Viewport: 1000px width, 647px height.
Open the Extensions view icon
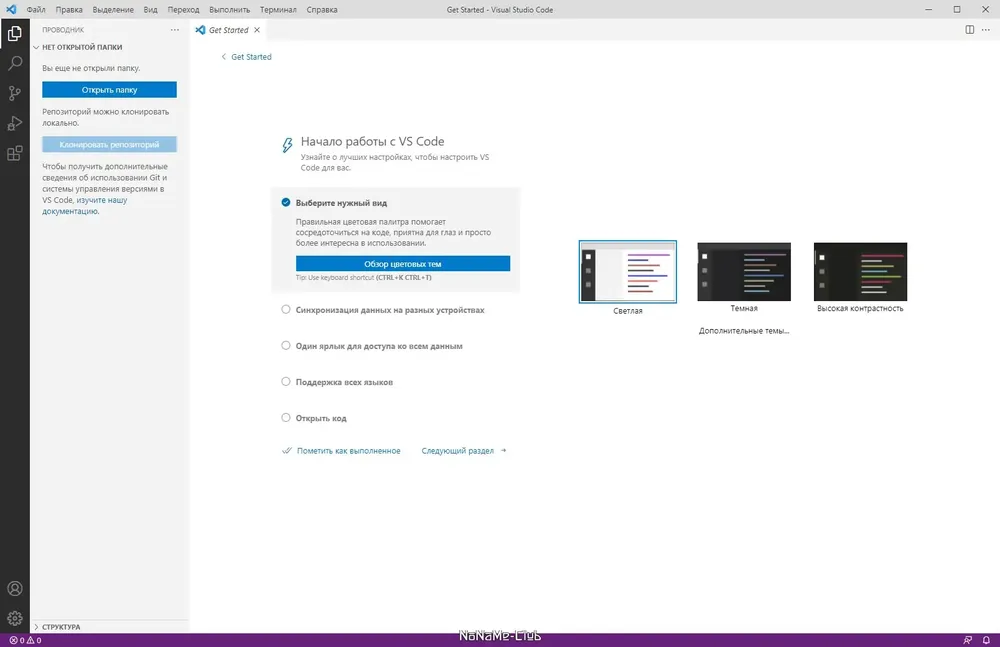point(15,153)
